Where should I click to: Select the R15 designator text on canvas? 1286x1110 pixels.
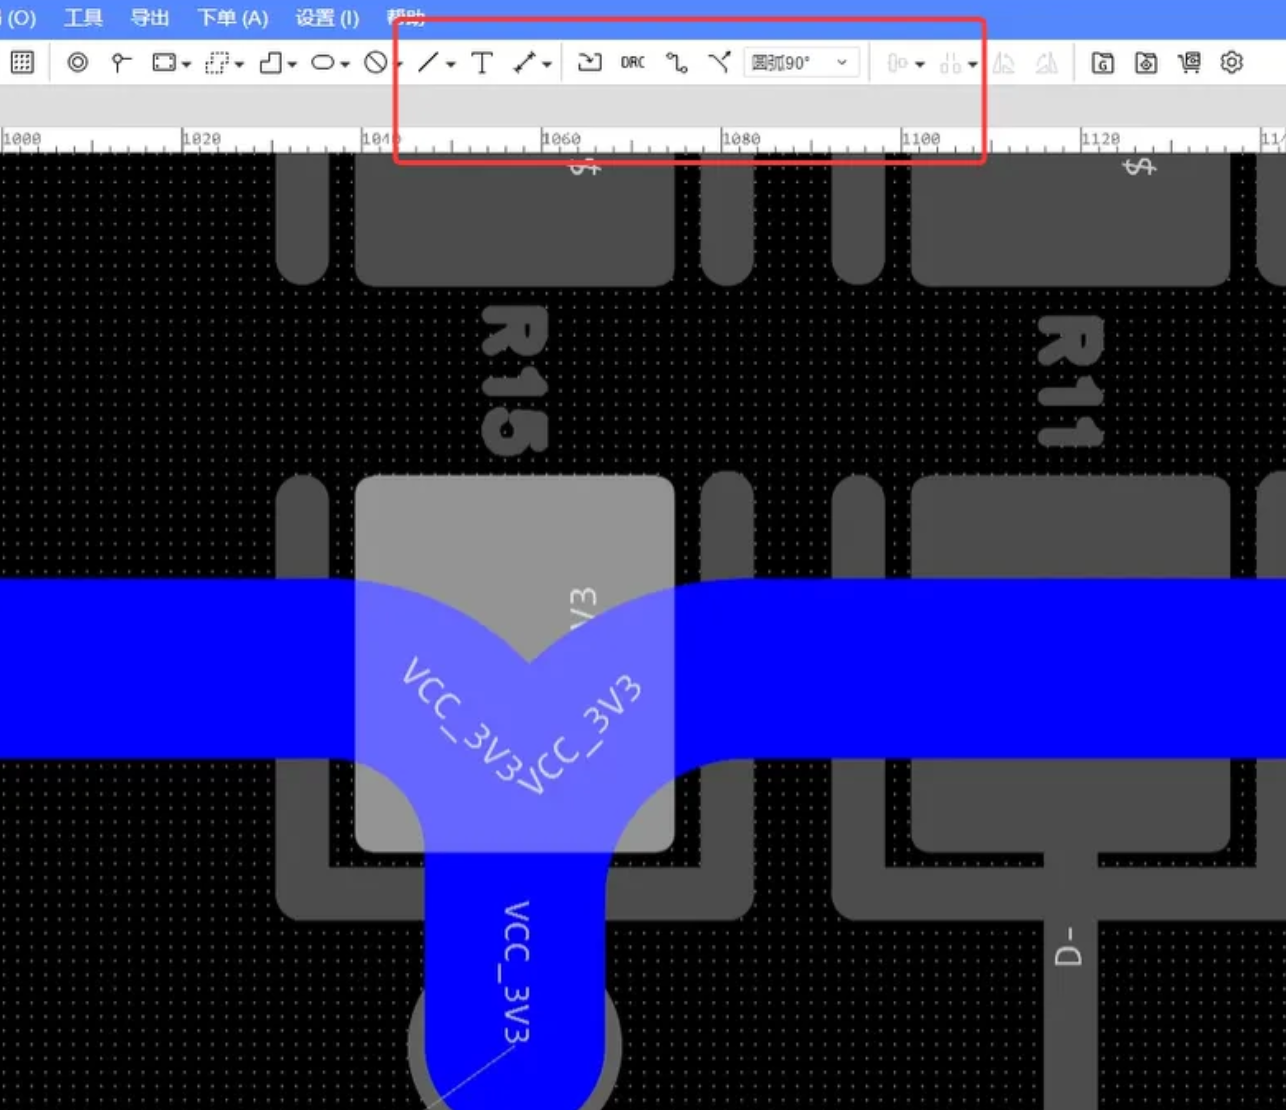point(514,380)
